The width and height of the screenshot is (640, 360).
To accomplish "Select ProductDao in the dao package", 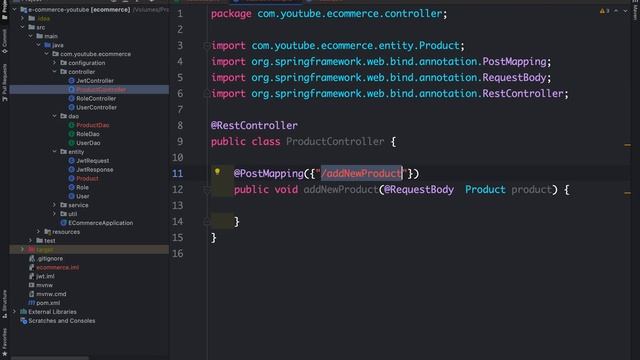I will [93, 125].
